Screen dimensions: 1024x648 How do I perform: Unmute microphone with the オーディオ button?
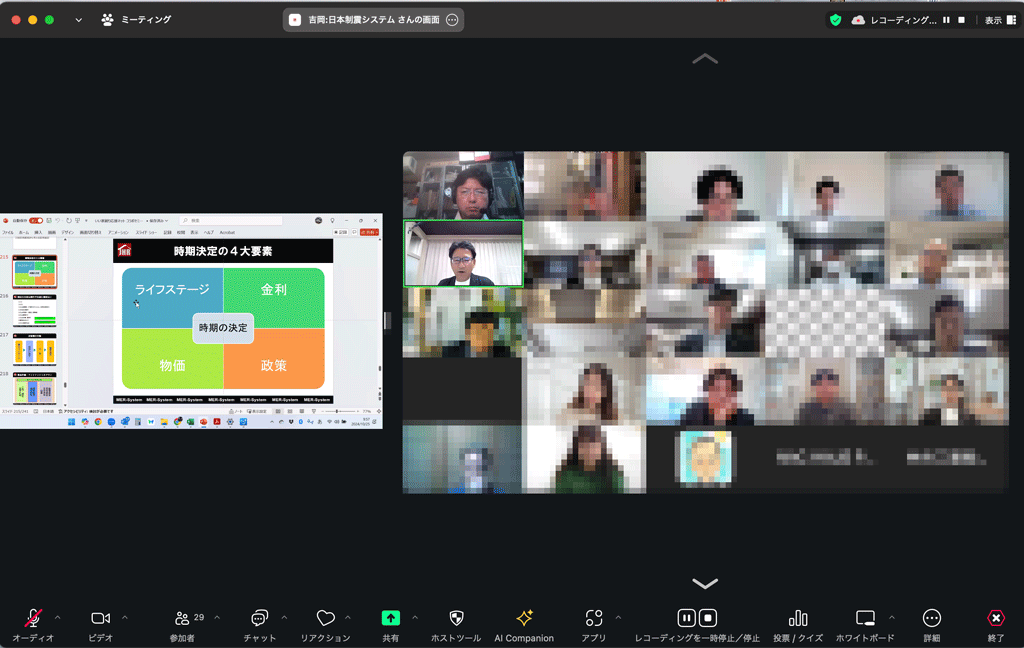pyautogui.click(x=33, y=619)
